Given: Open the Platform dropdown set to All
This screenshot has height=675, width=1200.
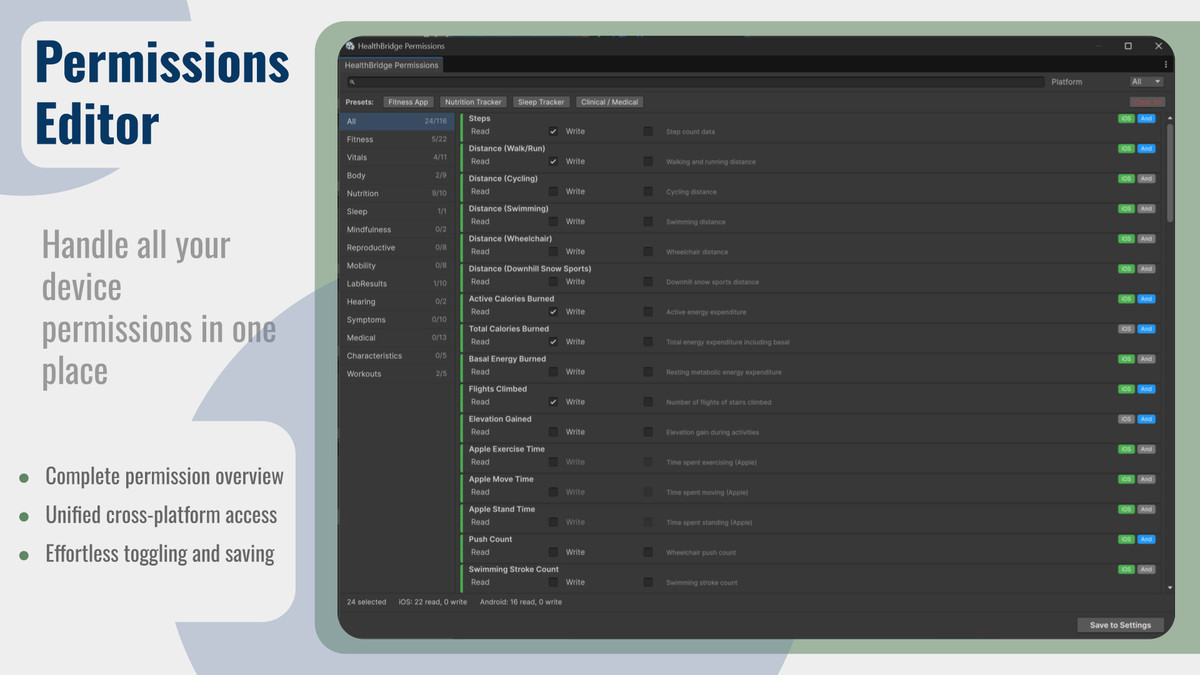Looking at the screenshot, I should click(1146, 82).
